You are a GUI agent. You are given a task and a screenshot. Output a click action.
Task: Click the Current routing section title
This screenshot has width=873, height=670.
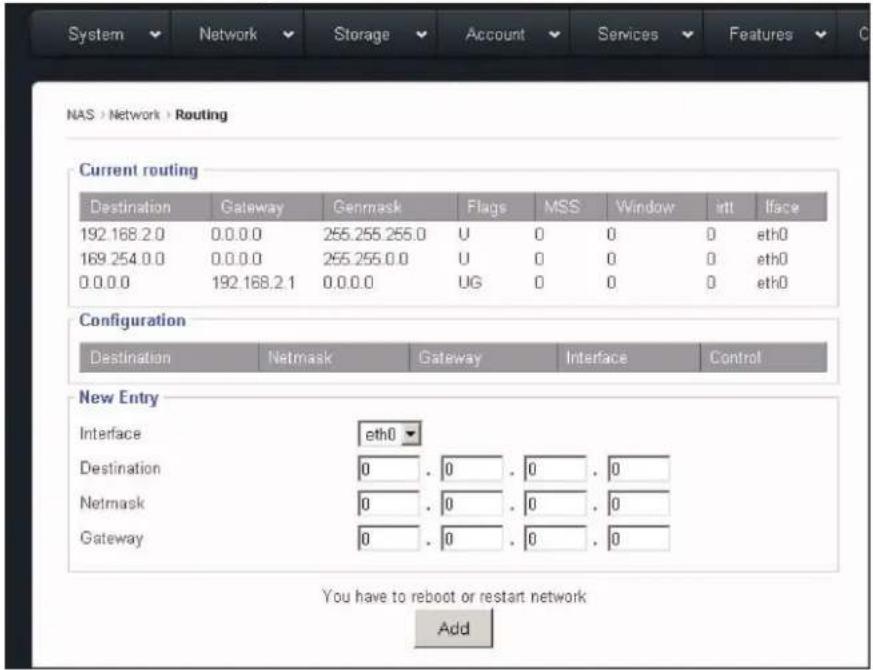pyautogui.click(x=139, y=170)
